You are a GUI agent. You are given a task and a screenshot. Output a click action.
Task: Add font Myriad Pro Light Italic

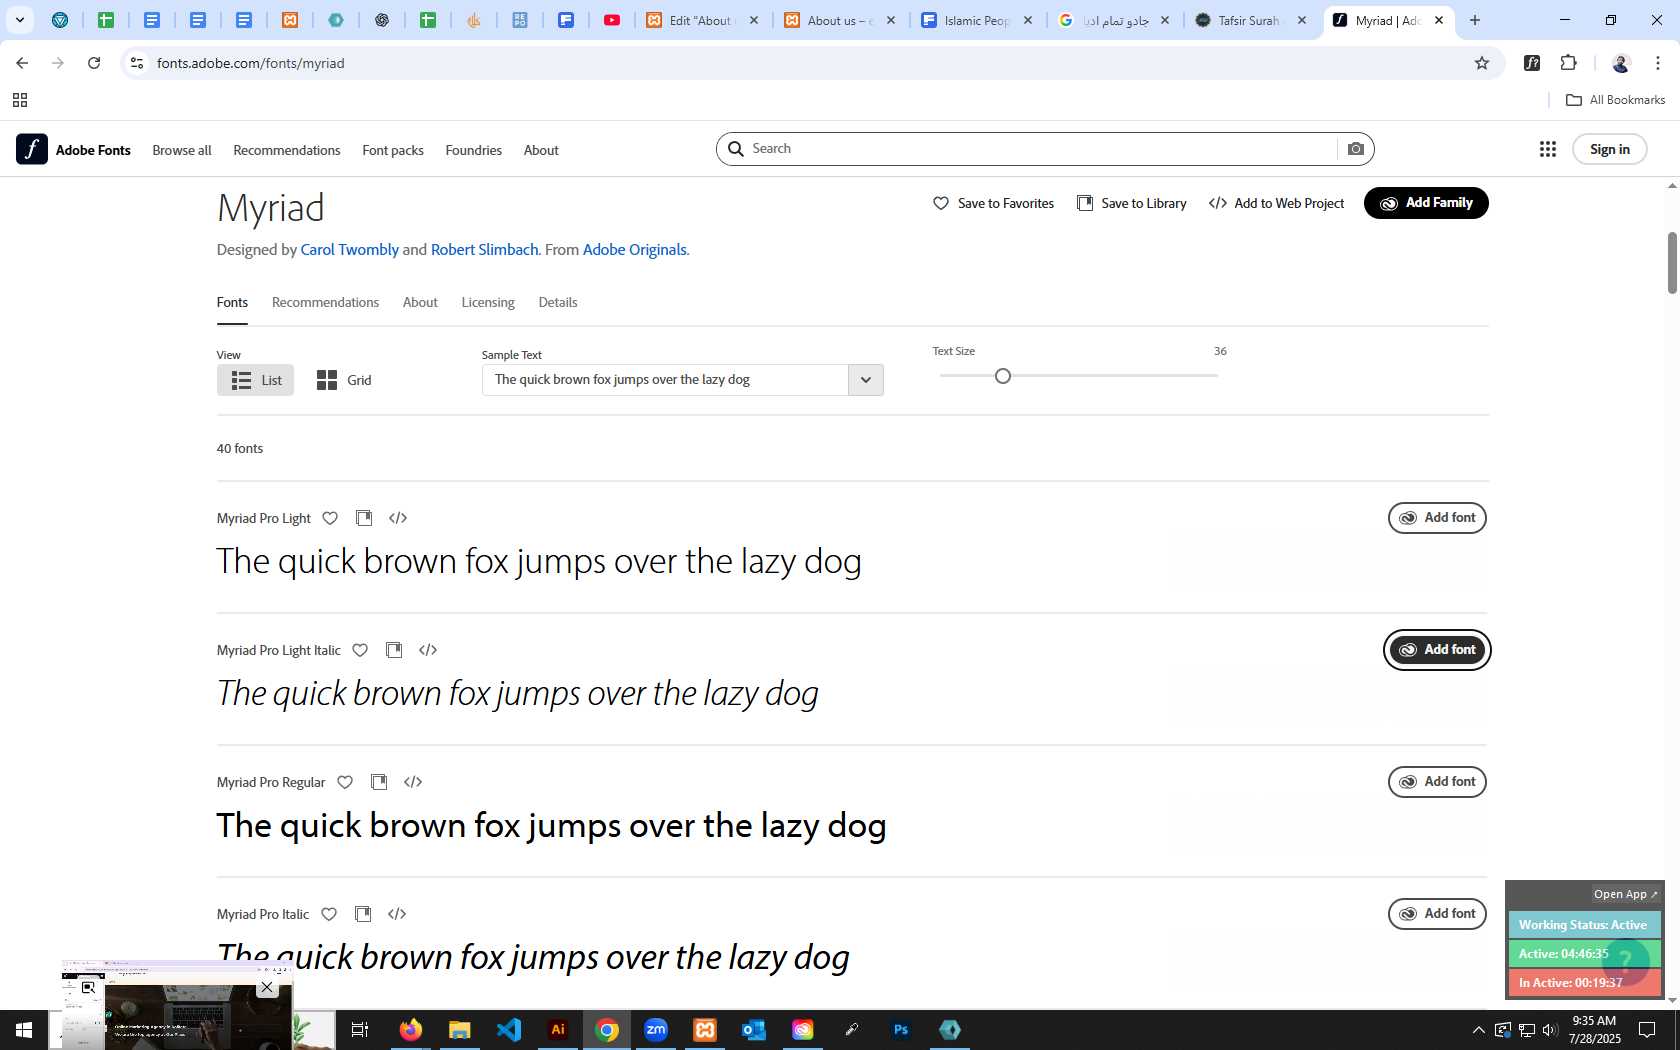tap(1437, 650)
